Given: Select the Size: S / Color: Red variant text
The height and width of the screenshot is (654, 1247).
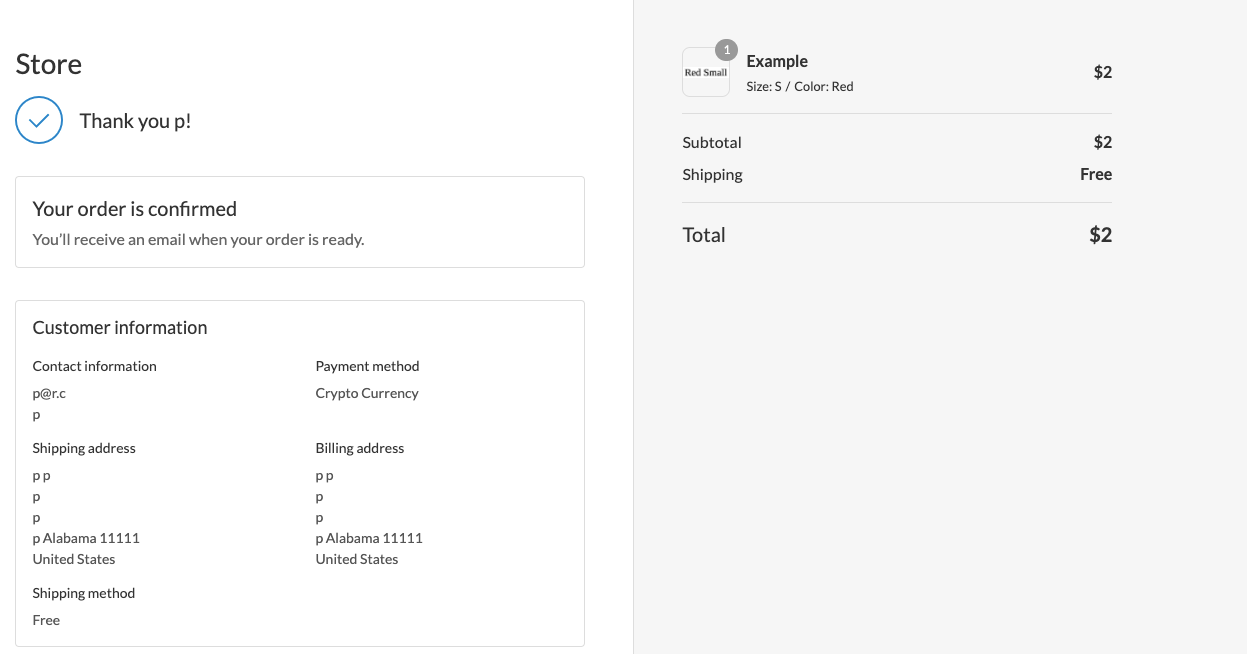Looking at the screenshot, I should point(800,86).
